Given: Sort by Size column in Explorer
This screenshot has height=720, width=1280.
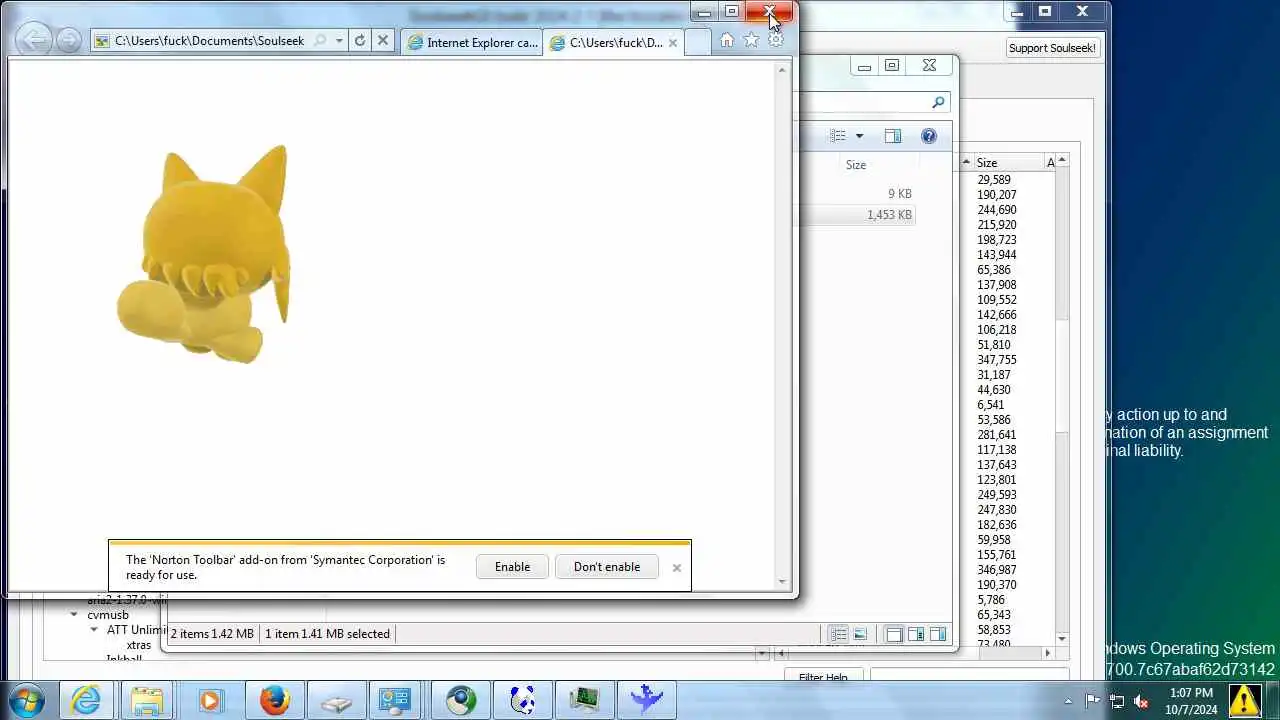Looking at the screenshot, I should 856,165.
